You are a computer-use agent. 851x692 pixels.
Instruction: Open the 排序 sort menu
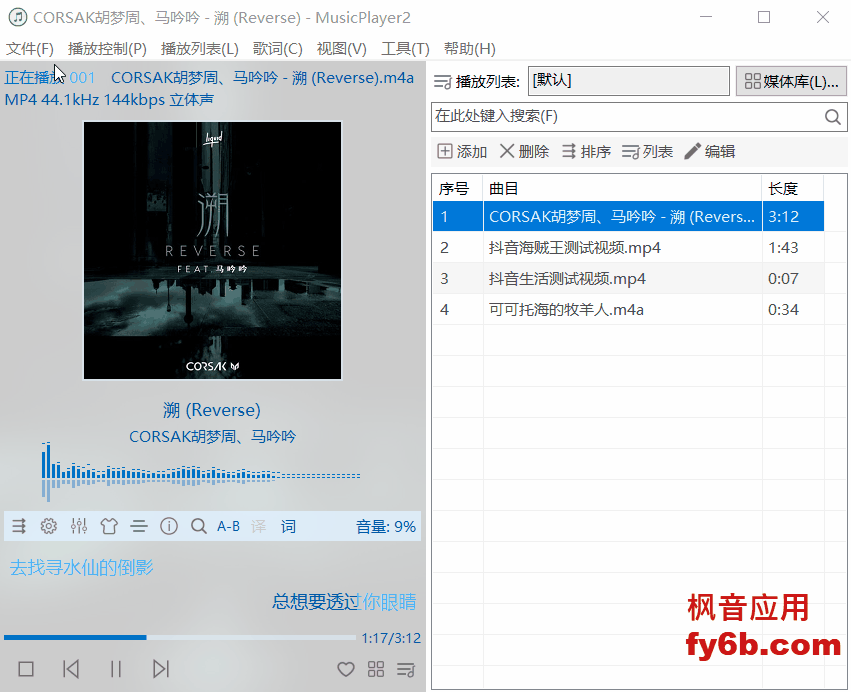[587, 151]
